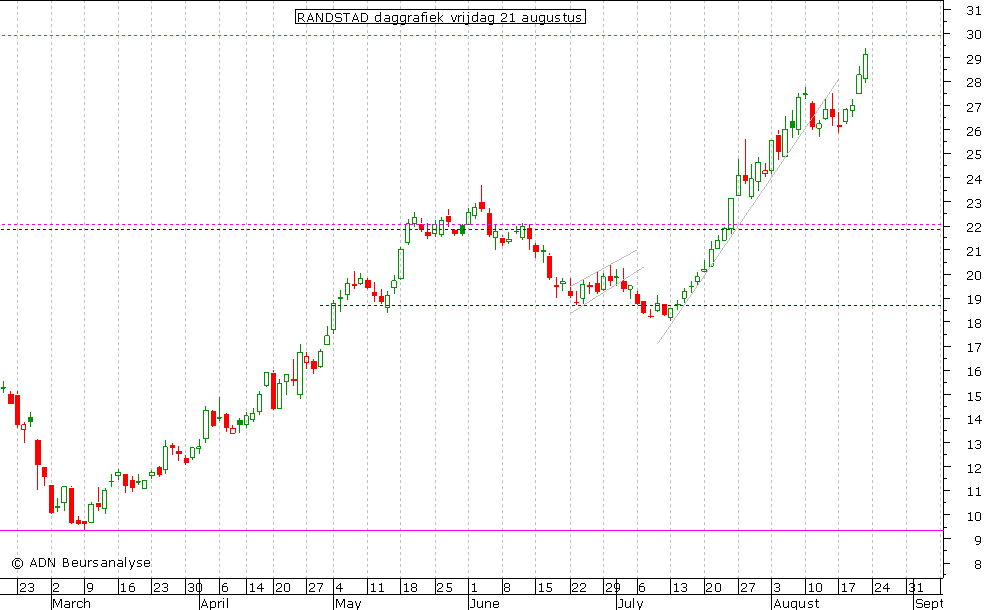Select date label 3 above August
The image size is (984, 610).
[778, 587]
